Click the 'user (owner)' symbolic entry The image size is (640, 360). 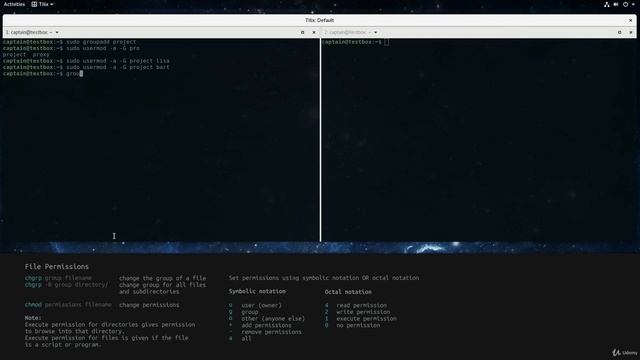coord(261,305)
